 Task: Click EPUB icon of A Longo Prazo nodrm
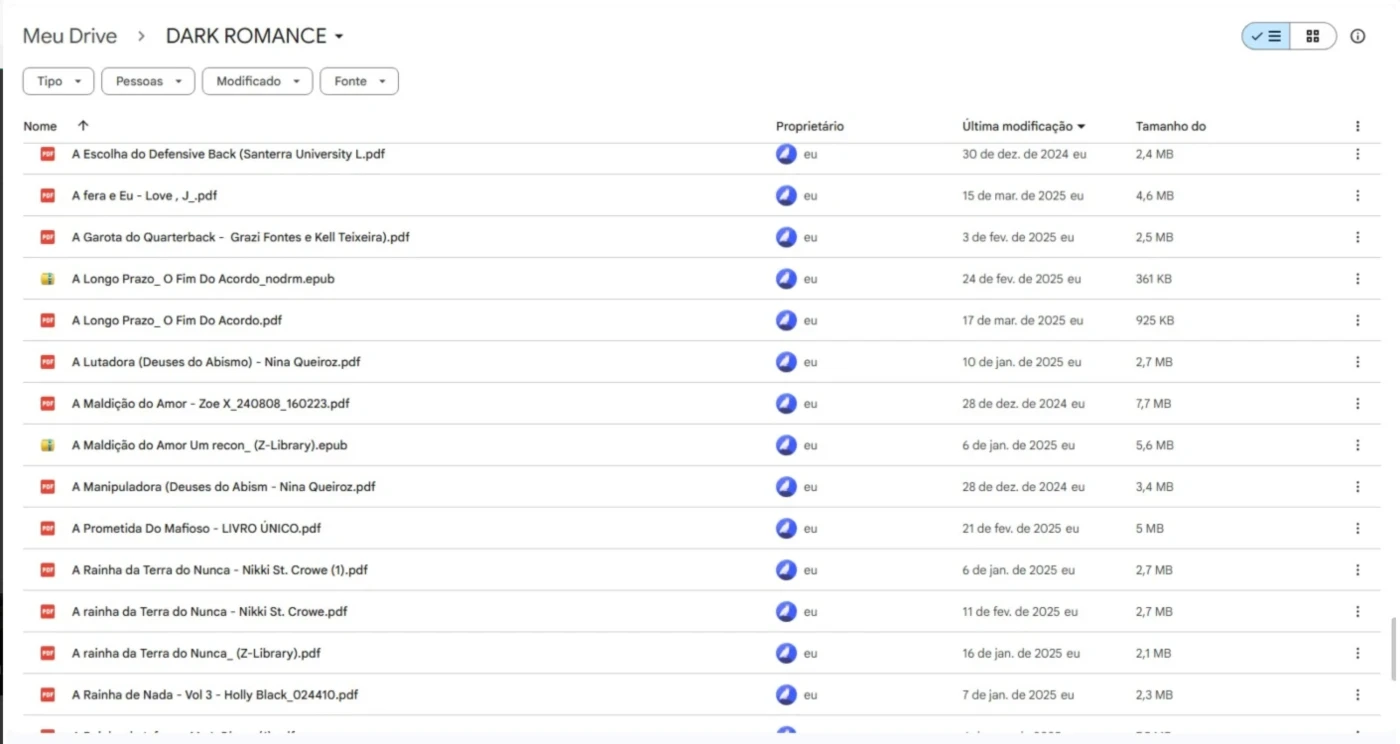[x=47, y=279]
